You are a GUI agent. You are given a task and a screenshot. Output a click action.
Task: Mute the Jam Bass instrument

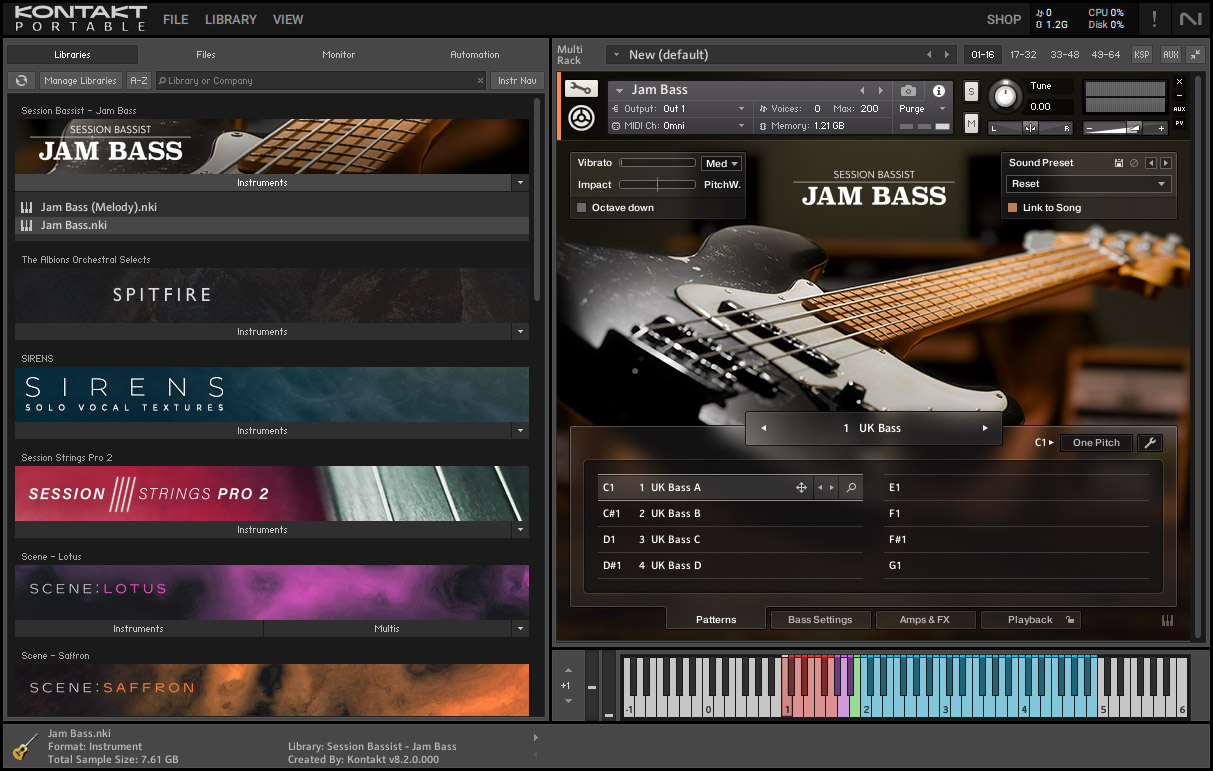click(970, 123)
